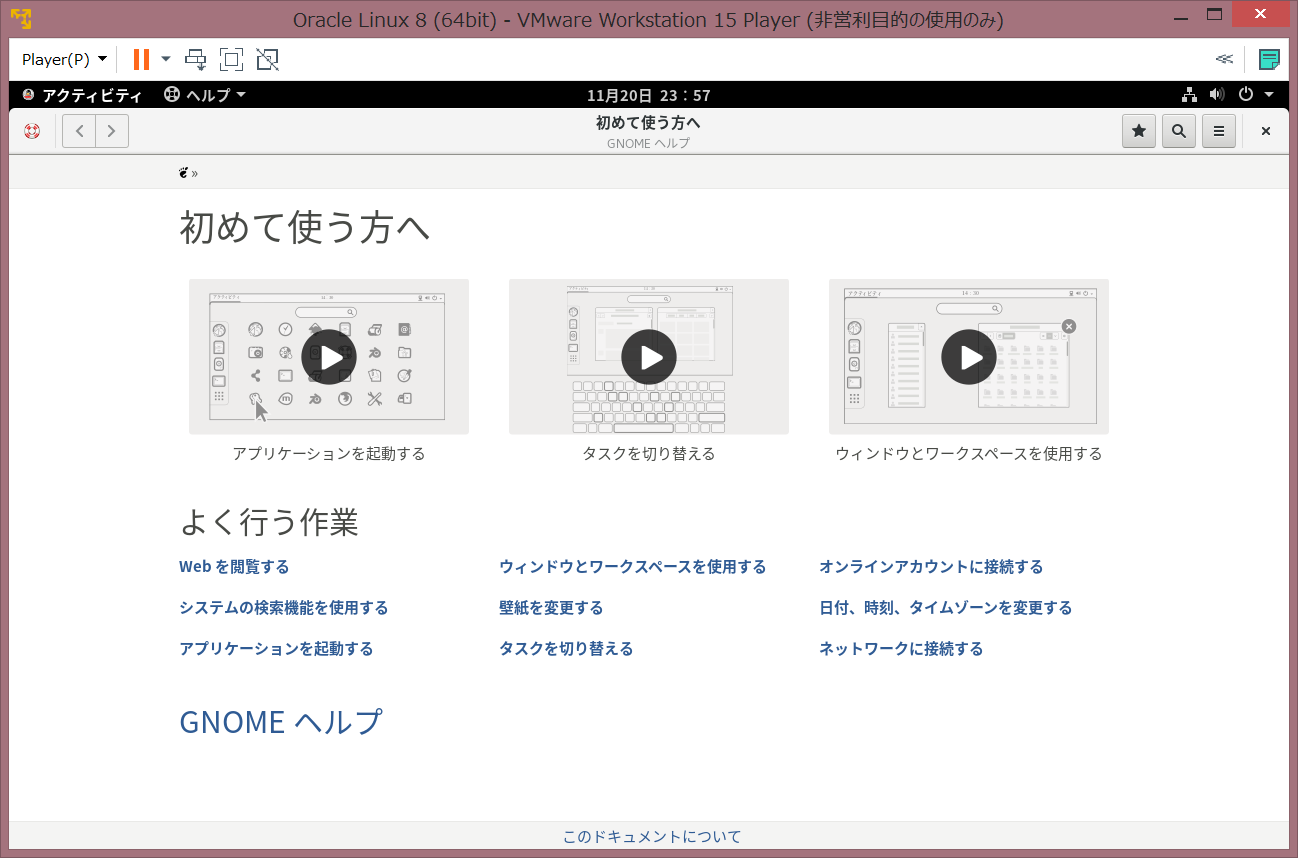This screenshot has height=858, width=1298.
Task: Click the double chevron collapse icon in VMware toolbar
Action: pyautogui.click(x=1224, y=59)
